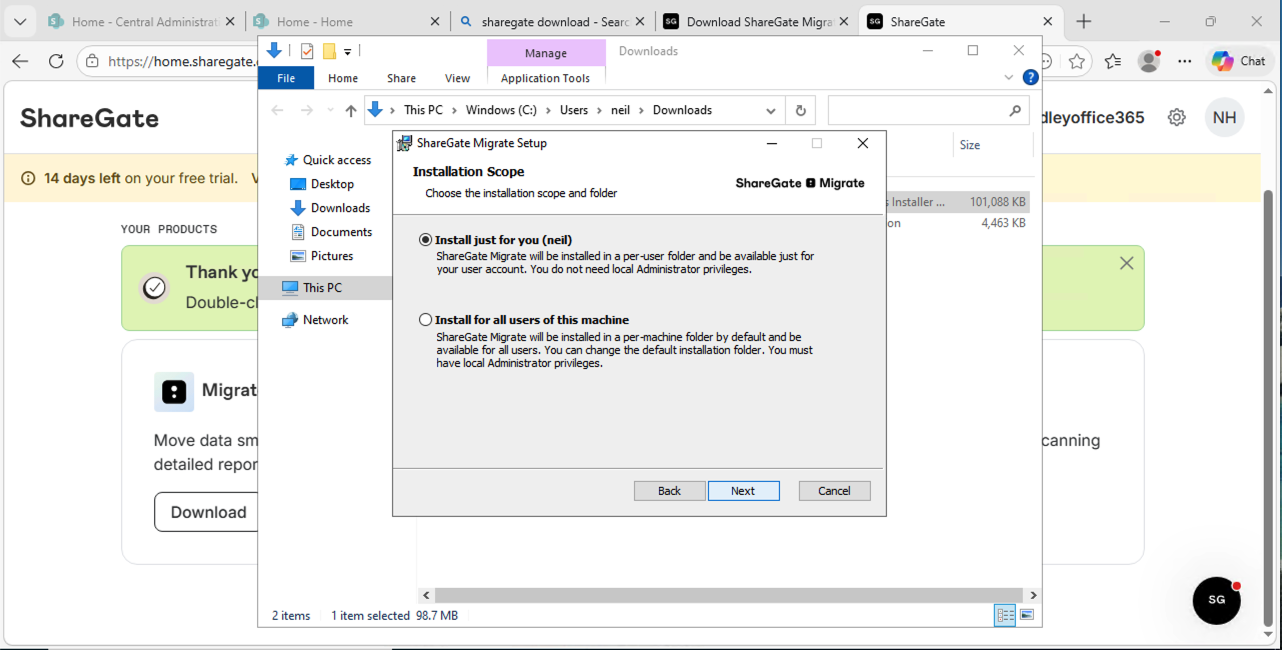Click the 4,463 KB file size cell
Screen dimensions: 1282x650
coord(1004,223)
